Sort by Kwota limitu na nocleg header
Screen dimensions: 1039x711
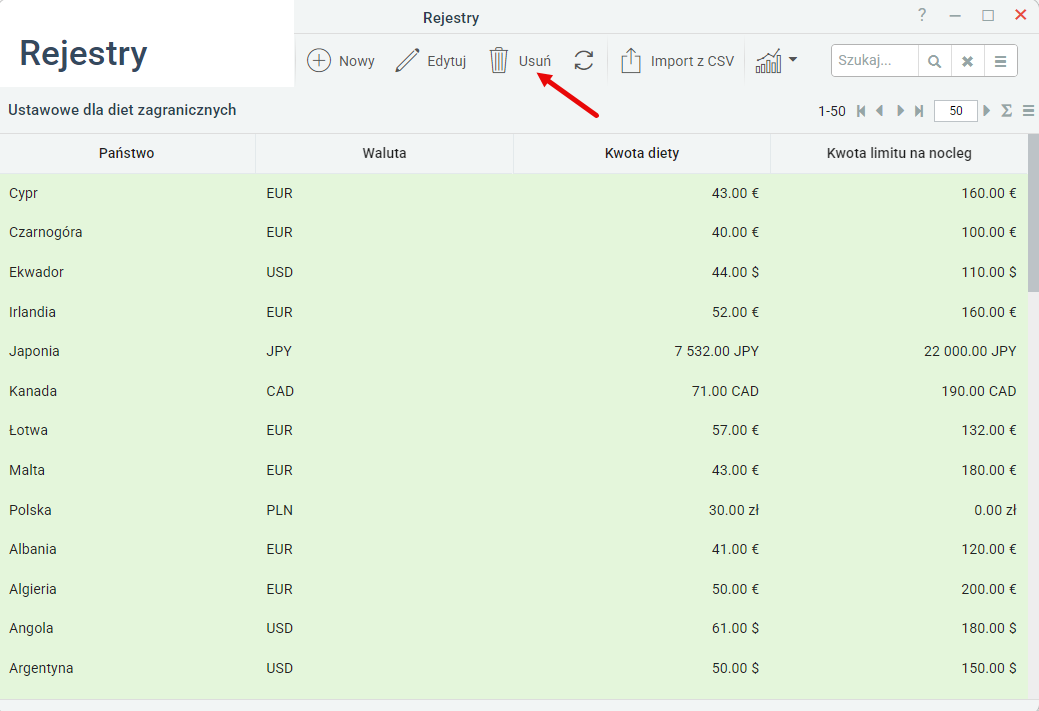pyautogui.click(x=899, y=153)
